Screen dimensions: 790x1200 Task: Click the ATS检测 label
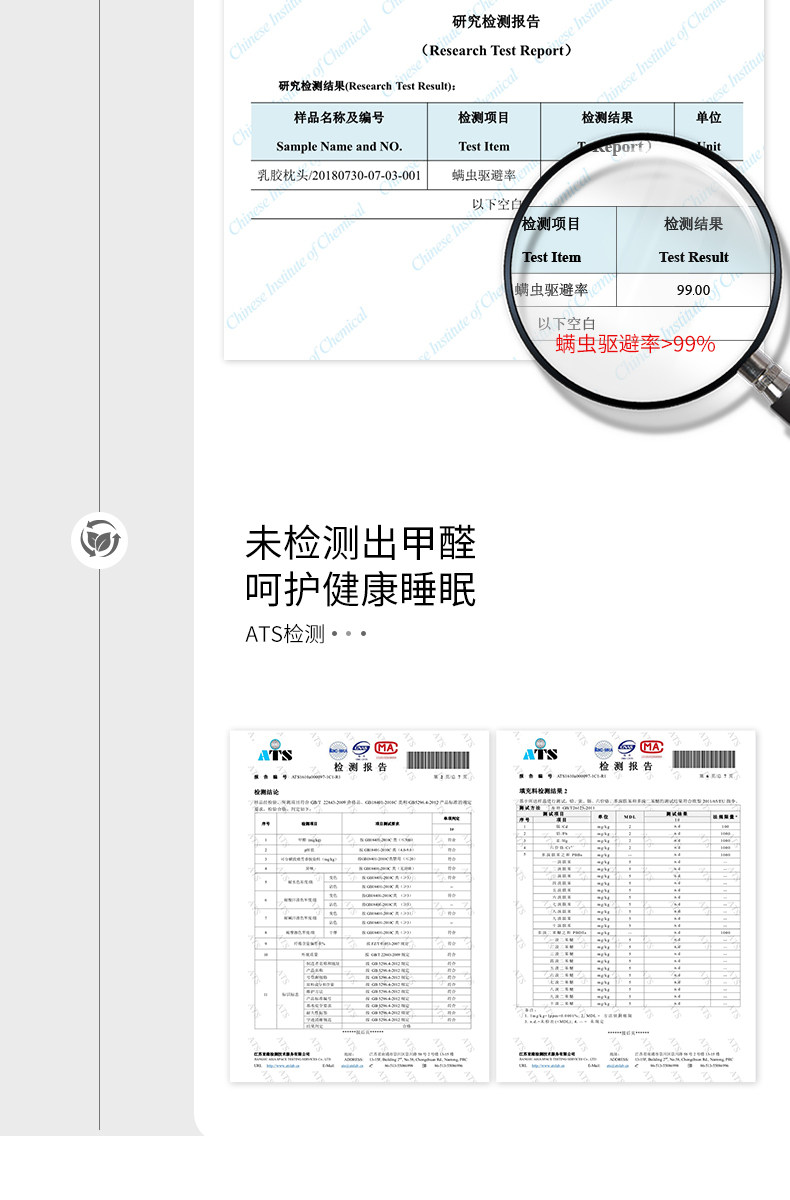tap(285, 634)
